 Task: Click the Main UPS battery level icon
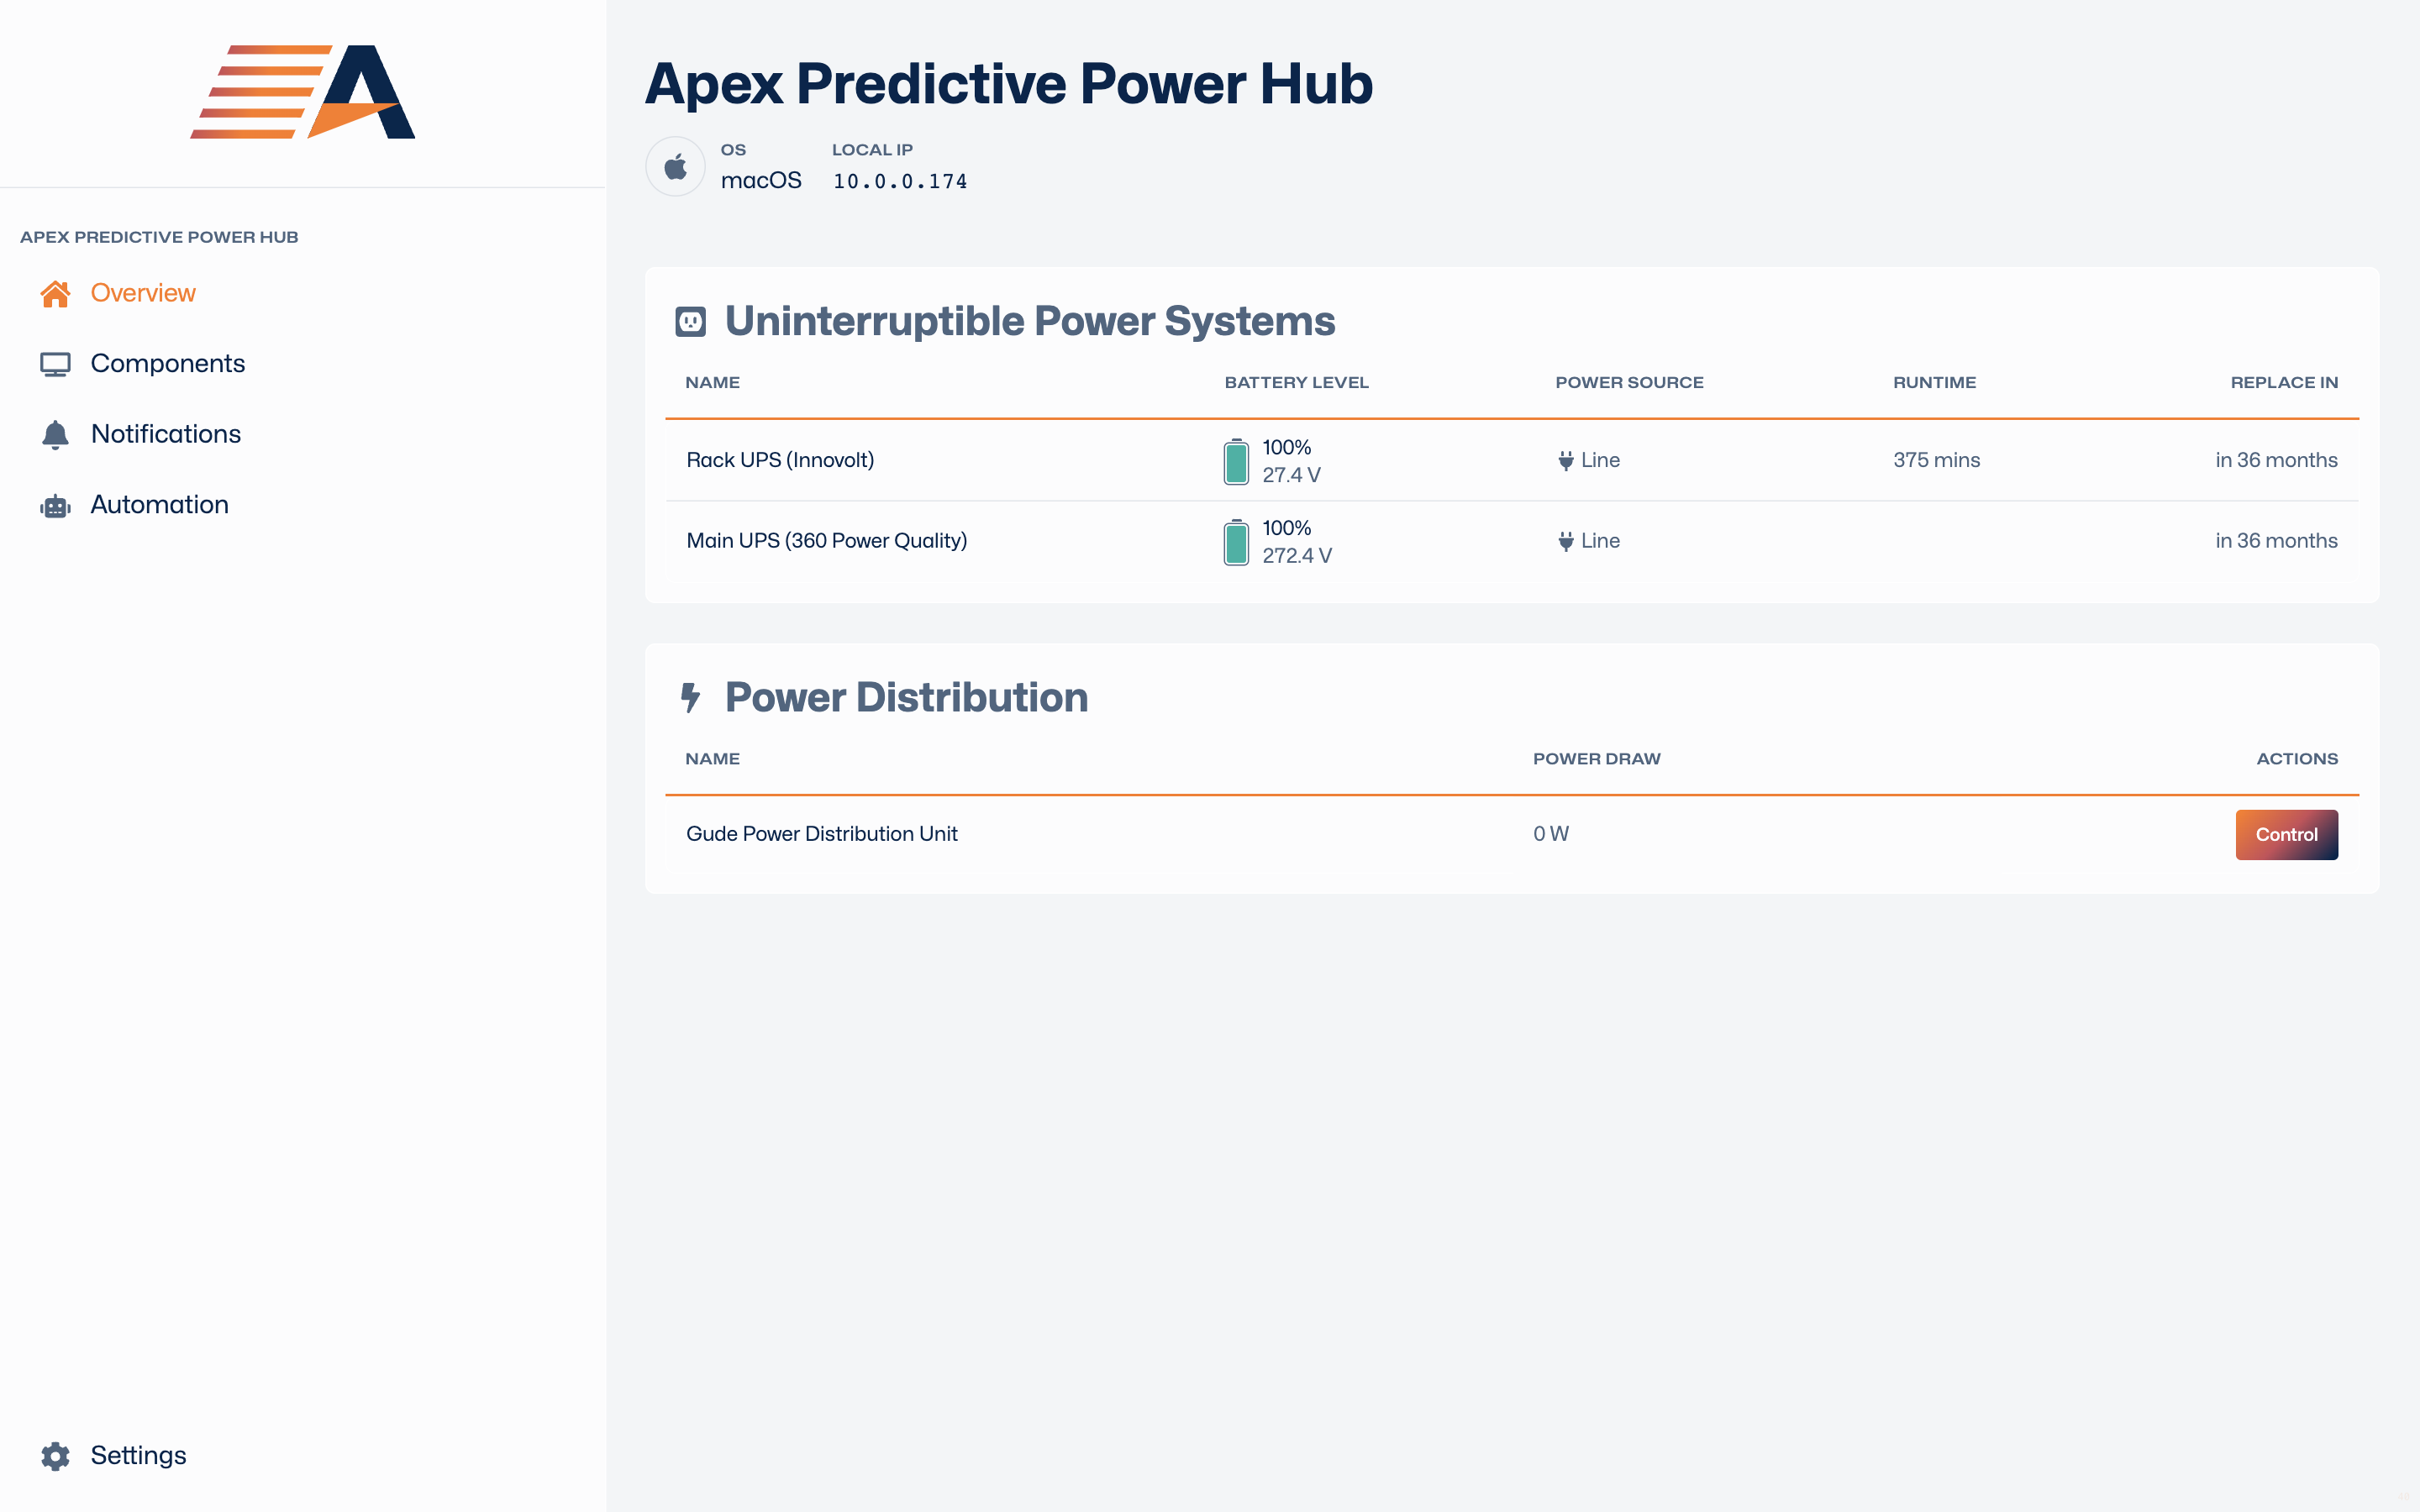(x=1236, y=542)
